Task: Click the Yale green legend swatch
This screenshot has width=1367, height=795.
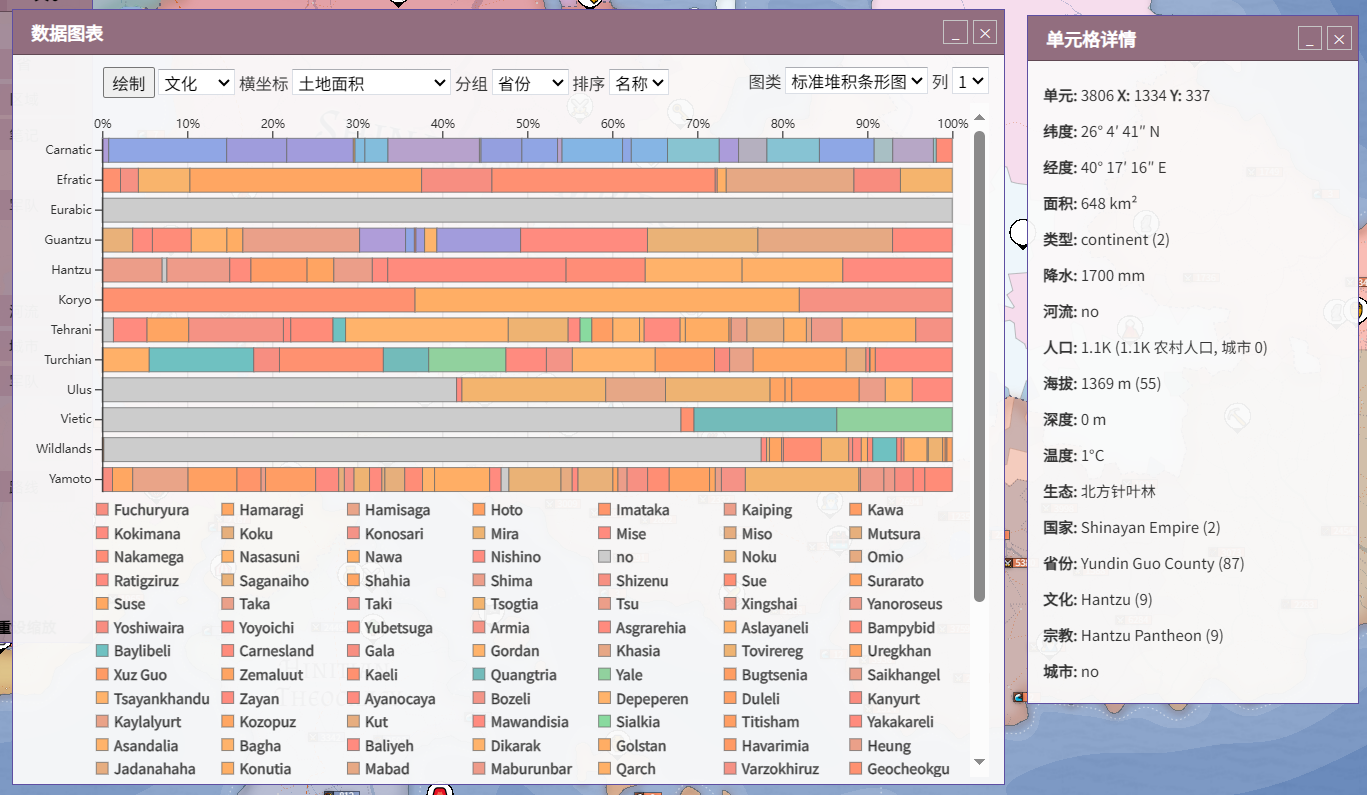Action: coord(604,675)
